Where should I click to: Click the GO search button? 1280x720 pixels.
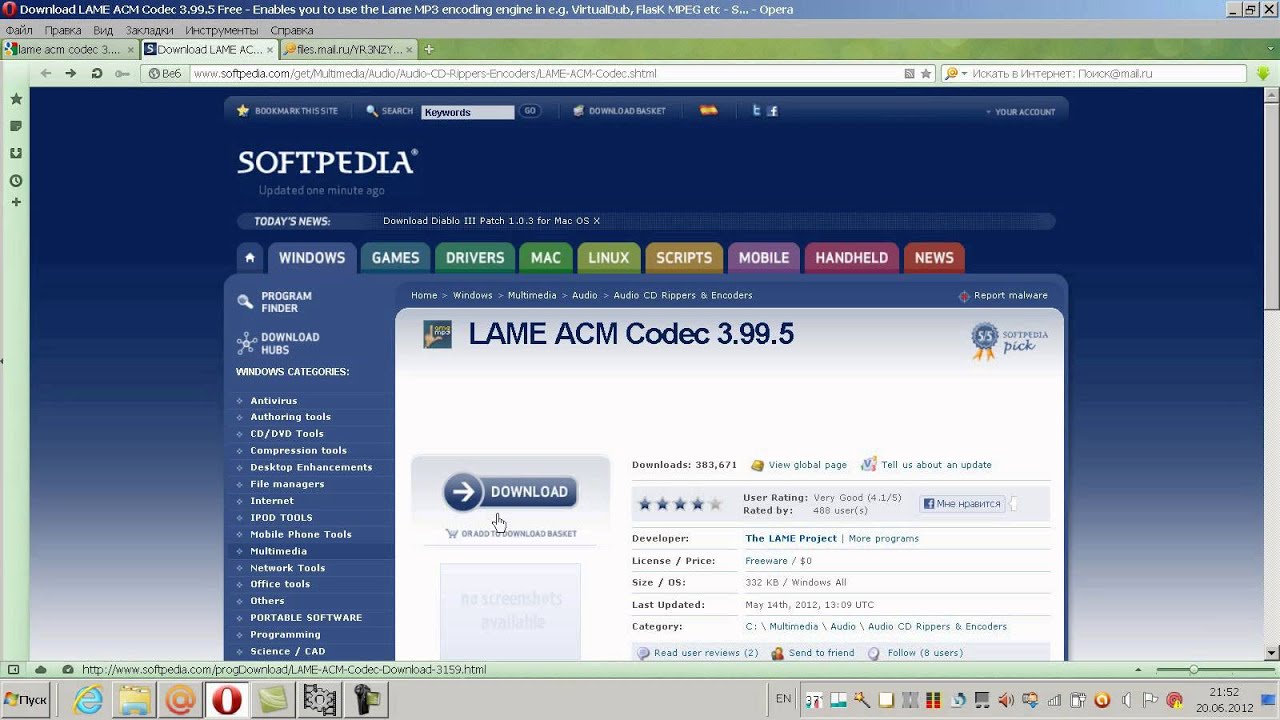pyautogui.click(x=530, y=111)
